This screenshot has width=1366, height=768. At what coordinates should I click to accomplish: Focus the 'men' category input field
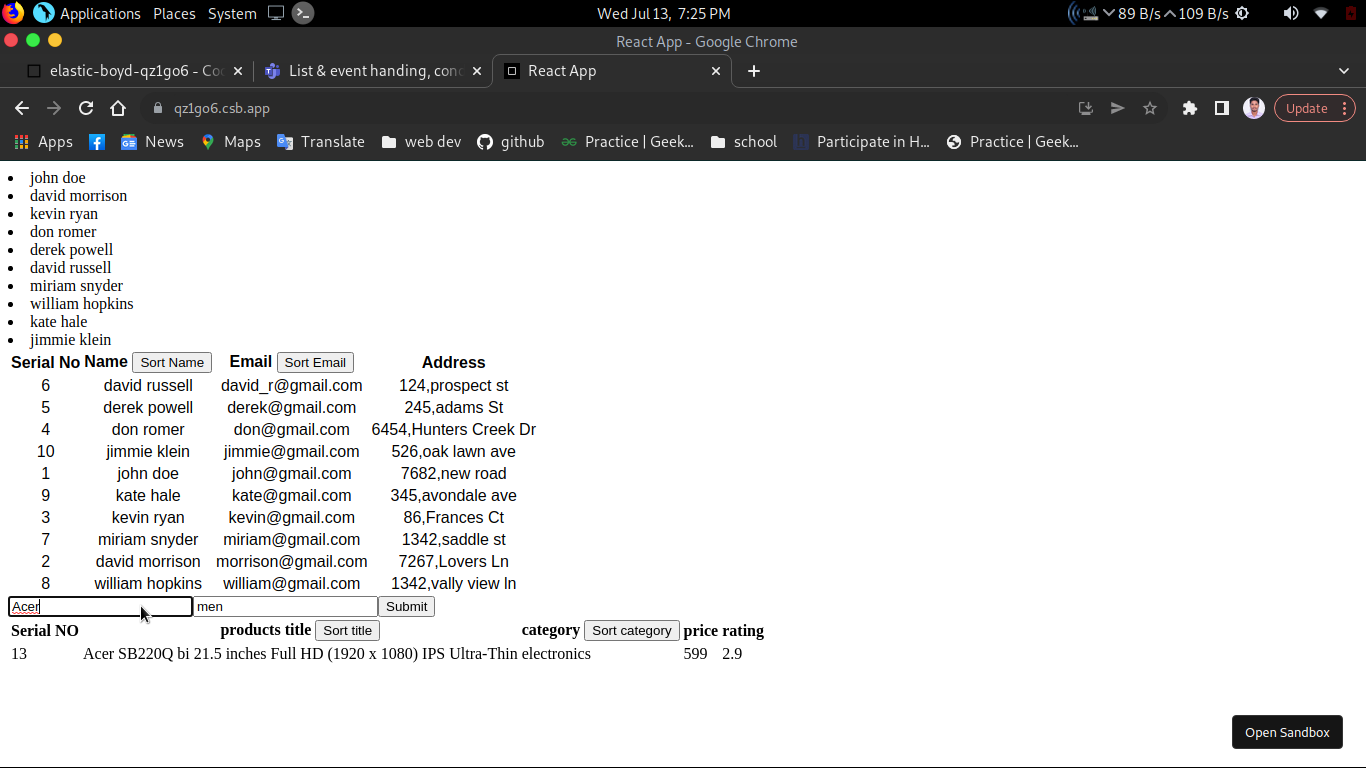coord(285,607)
